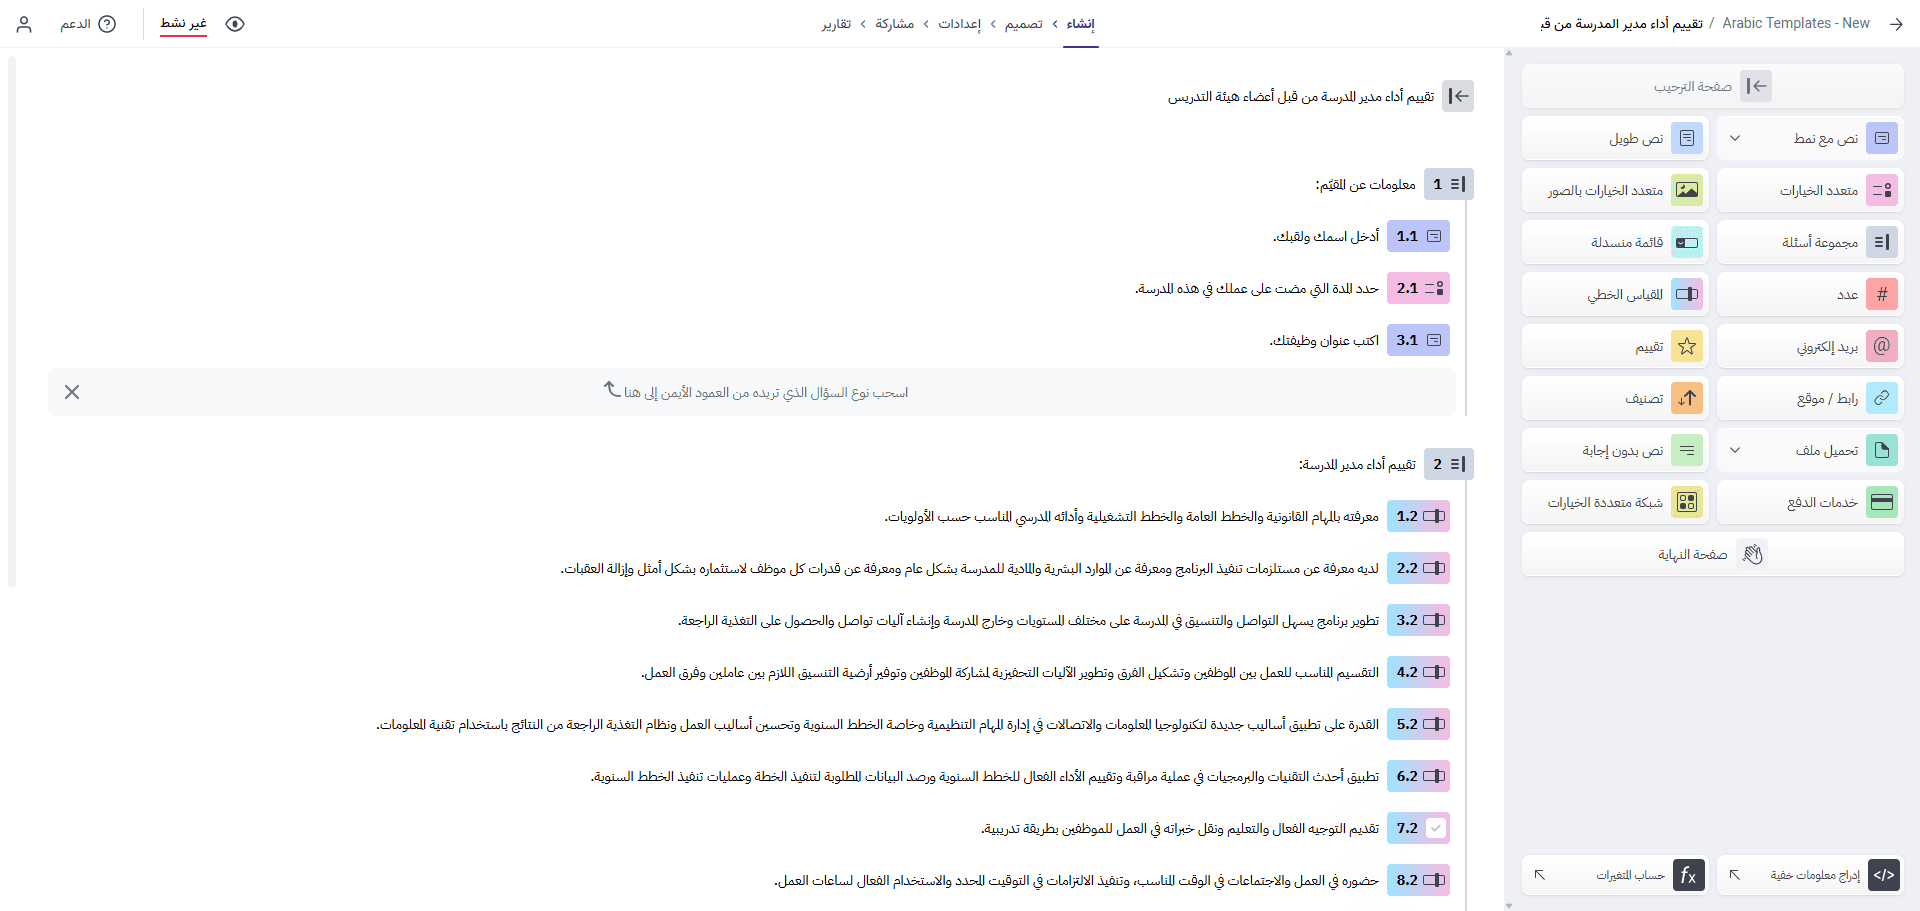The width and height of the screenshot is (1920, 911).
Task: Select the تصنيف ranking question type
Action: [x=1615, y=398]
